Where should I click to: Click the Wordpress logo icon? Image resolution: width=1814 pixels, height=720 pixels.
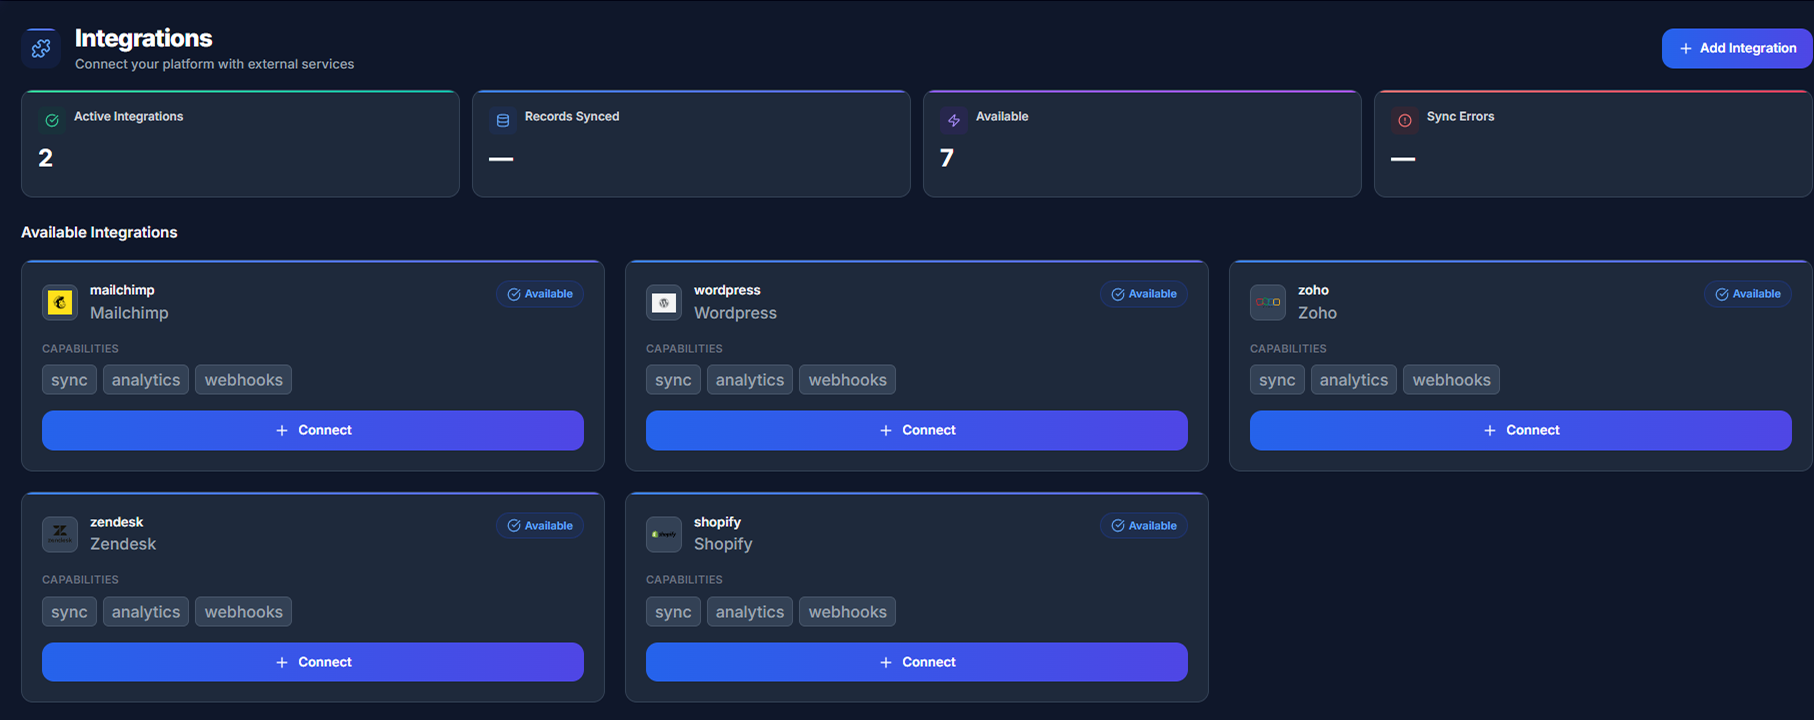coord(664,302)
